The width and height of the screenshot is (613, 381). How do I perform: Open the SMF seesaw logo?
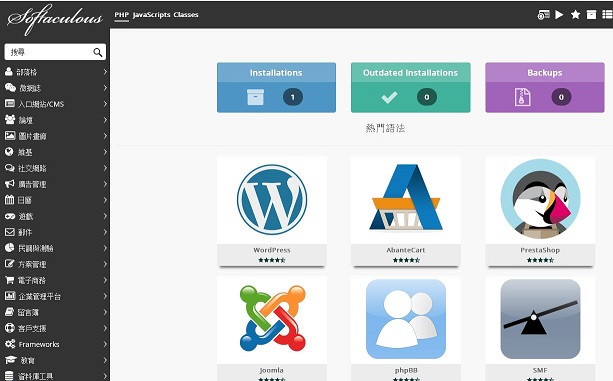click(540, 319)
